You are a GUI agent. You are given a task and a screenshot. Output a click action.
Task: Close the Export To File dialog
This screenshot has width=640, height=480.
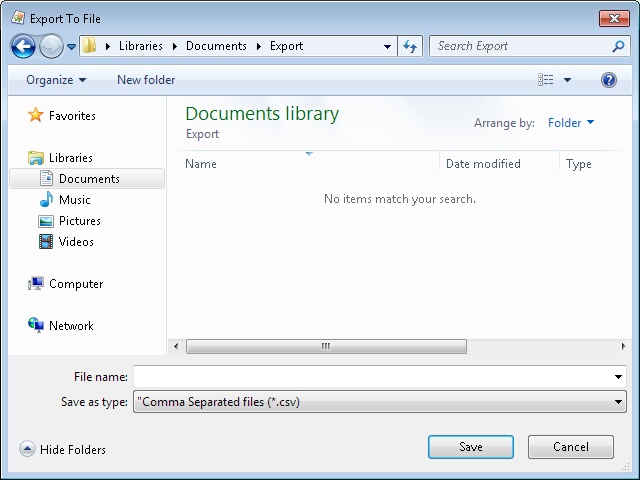(614, 18)
